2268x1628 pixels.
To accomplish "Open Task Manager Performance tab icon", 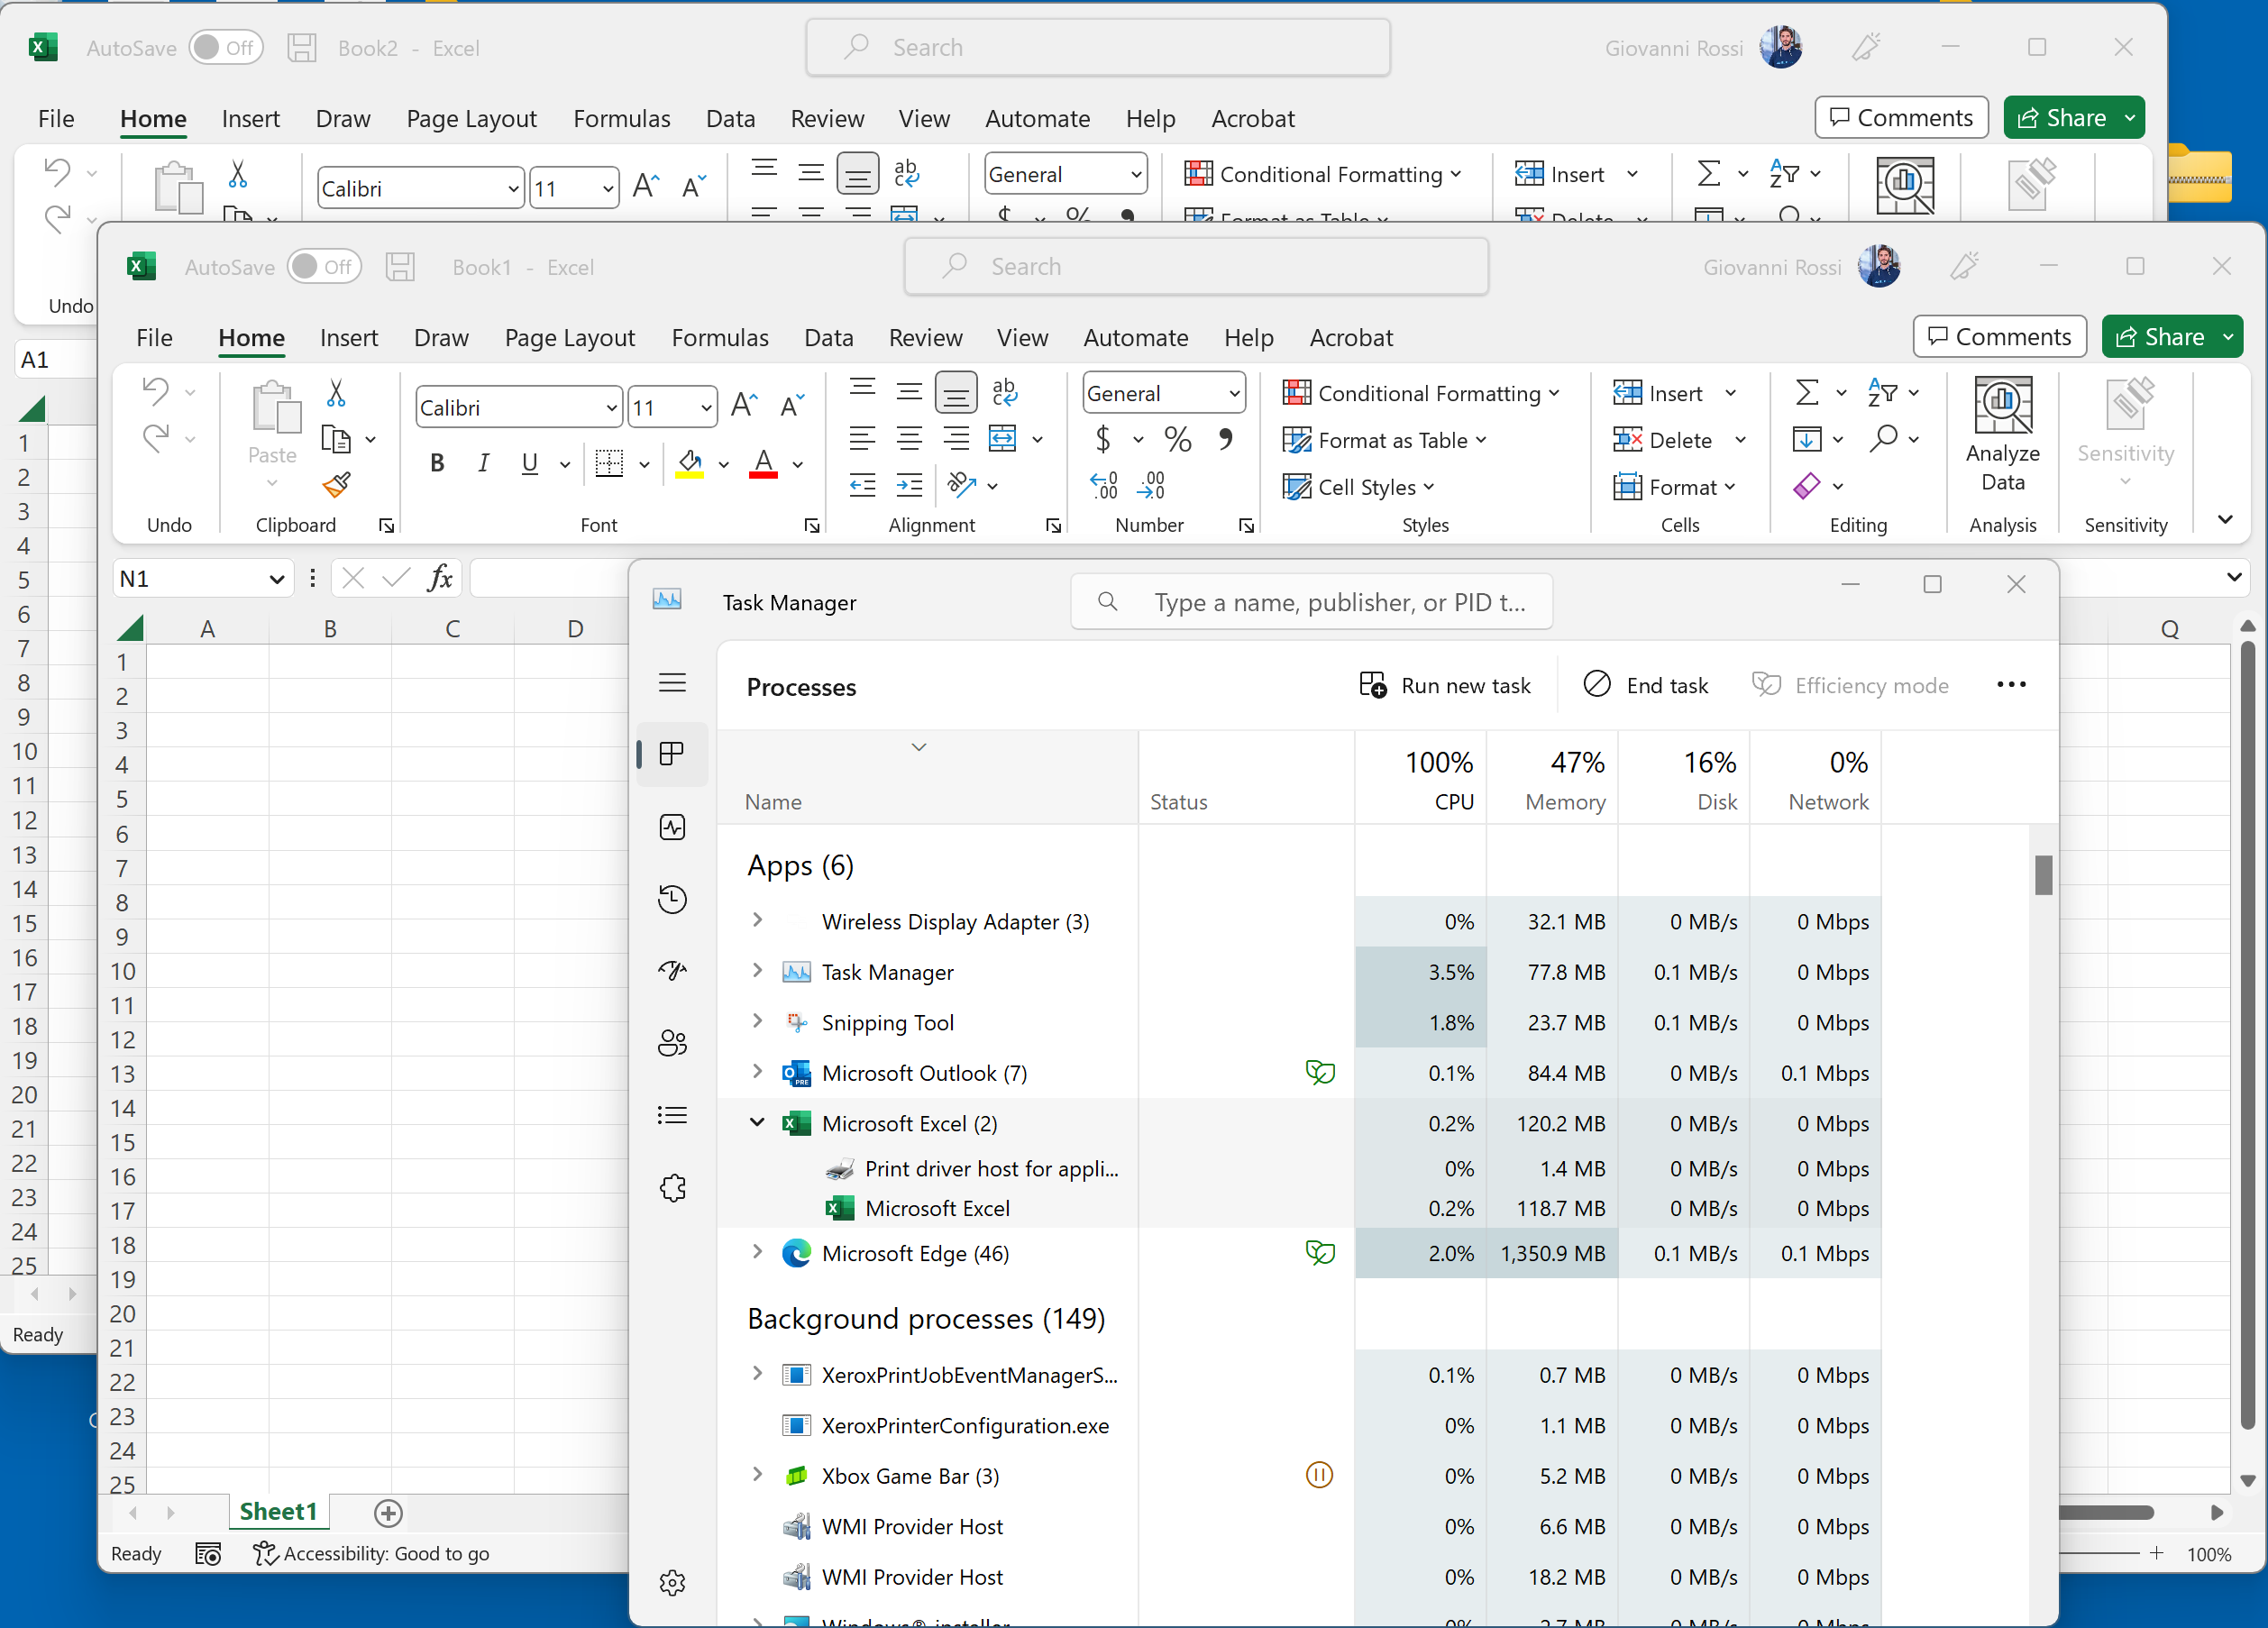I will [x=672, y=828].
